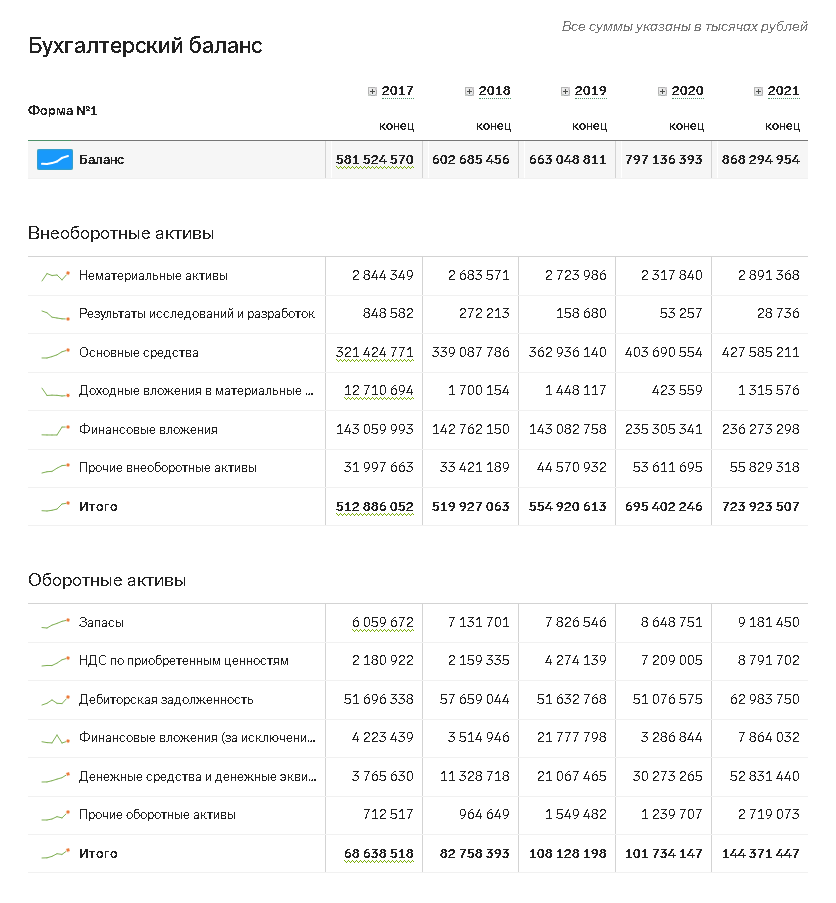
Task: Click the Оборотные активы section heading
Action: pyautogui.click(x=107, y=580)
